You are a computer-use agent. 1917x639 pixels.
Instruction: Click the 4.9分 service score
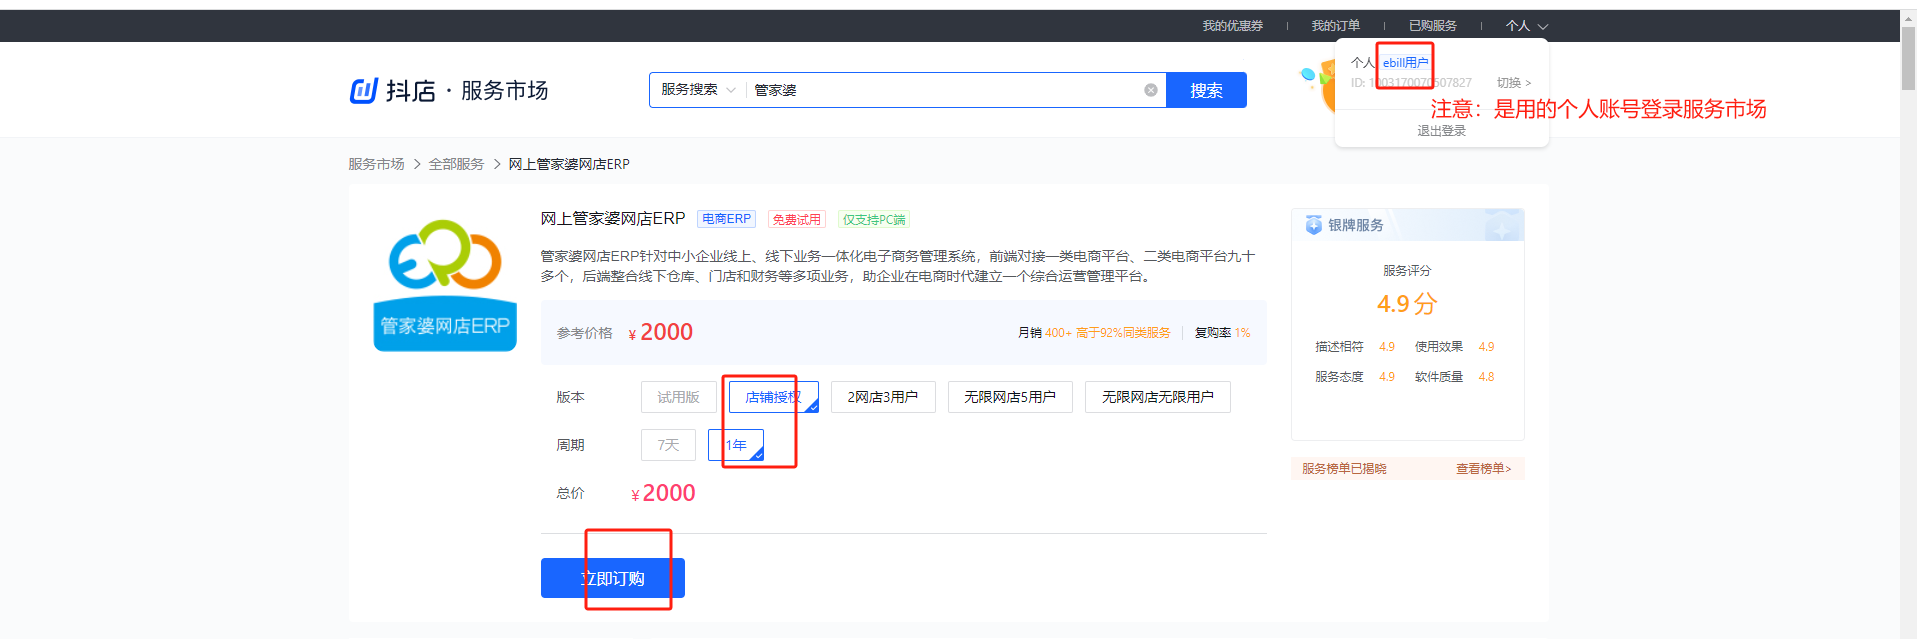pyautogui.click(x=1407, y=304)
